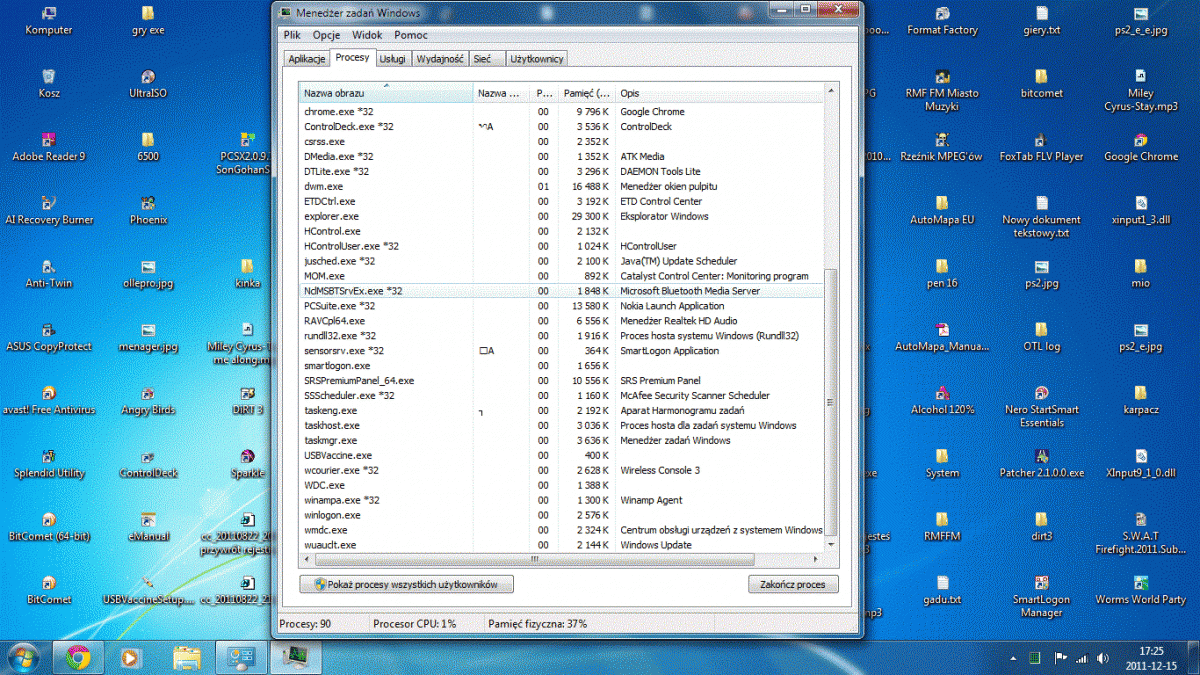This screenshot has height=675, width=1200.
Task: Launch Chrome from the taskbar
Action: pos(78,657)
